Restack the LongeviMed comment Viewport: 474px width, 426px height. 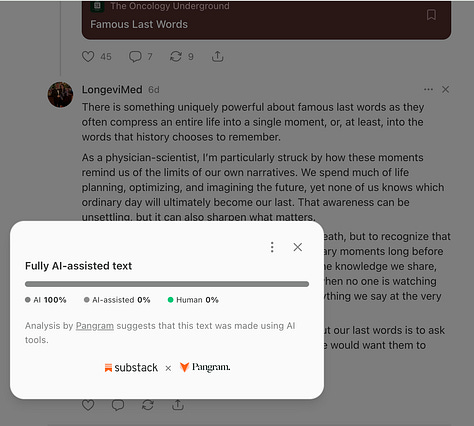(148, 405)
